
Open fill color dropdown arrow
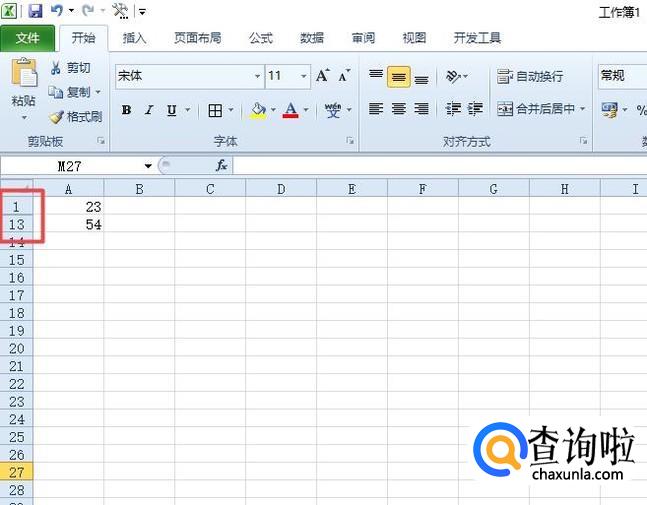pyautogui.click(x=273, y=110)
